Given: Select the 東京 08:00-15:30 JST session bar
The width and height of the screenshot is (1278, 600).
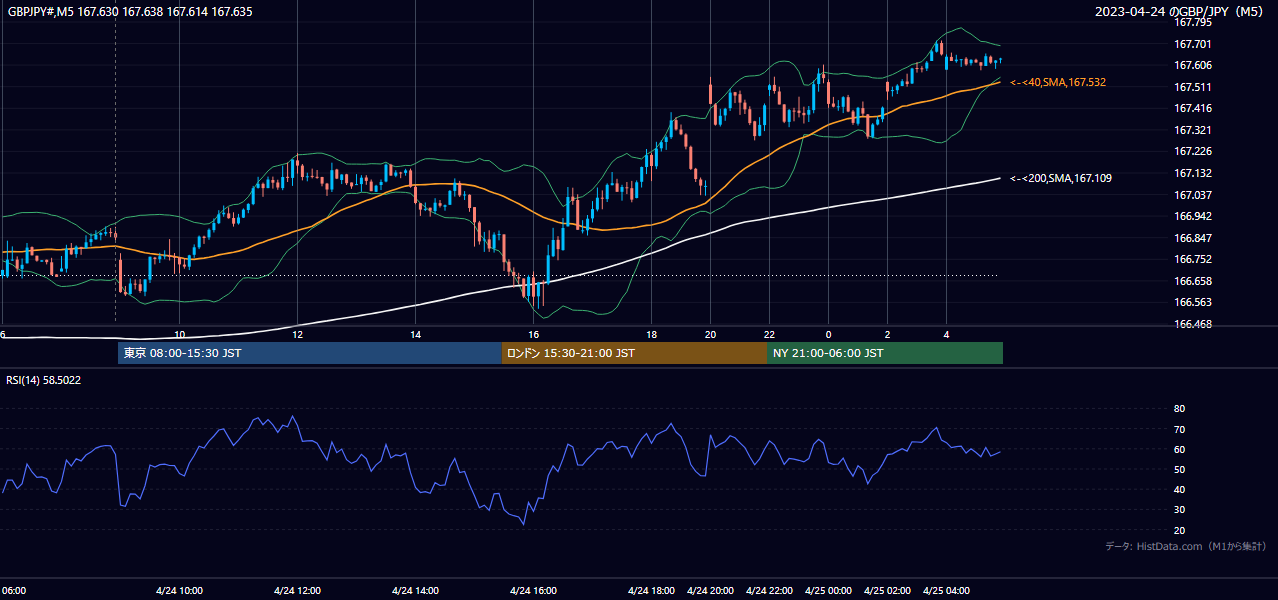Looking at the screenshot, I should click(310, 353).
